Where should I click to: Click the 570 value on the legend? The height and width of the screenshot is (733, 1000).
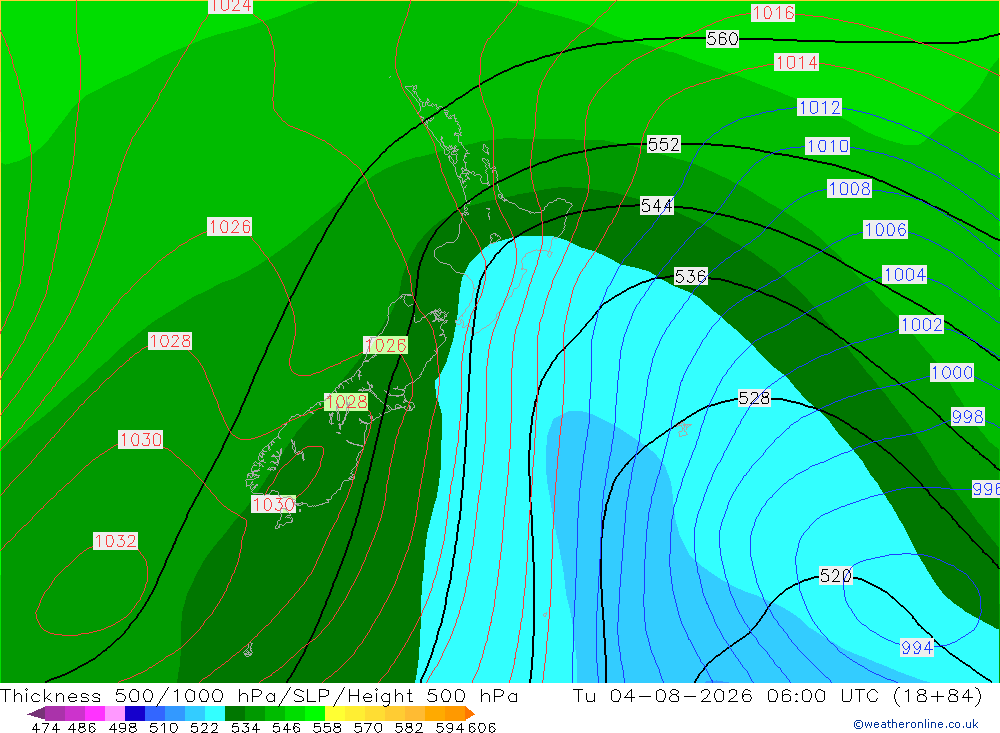368,727
